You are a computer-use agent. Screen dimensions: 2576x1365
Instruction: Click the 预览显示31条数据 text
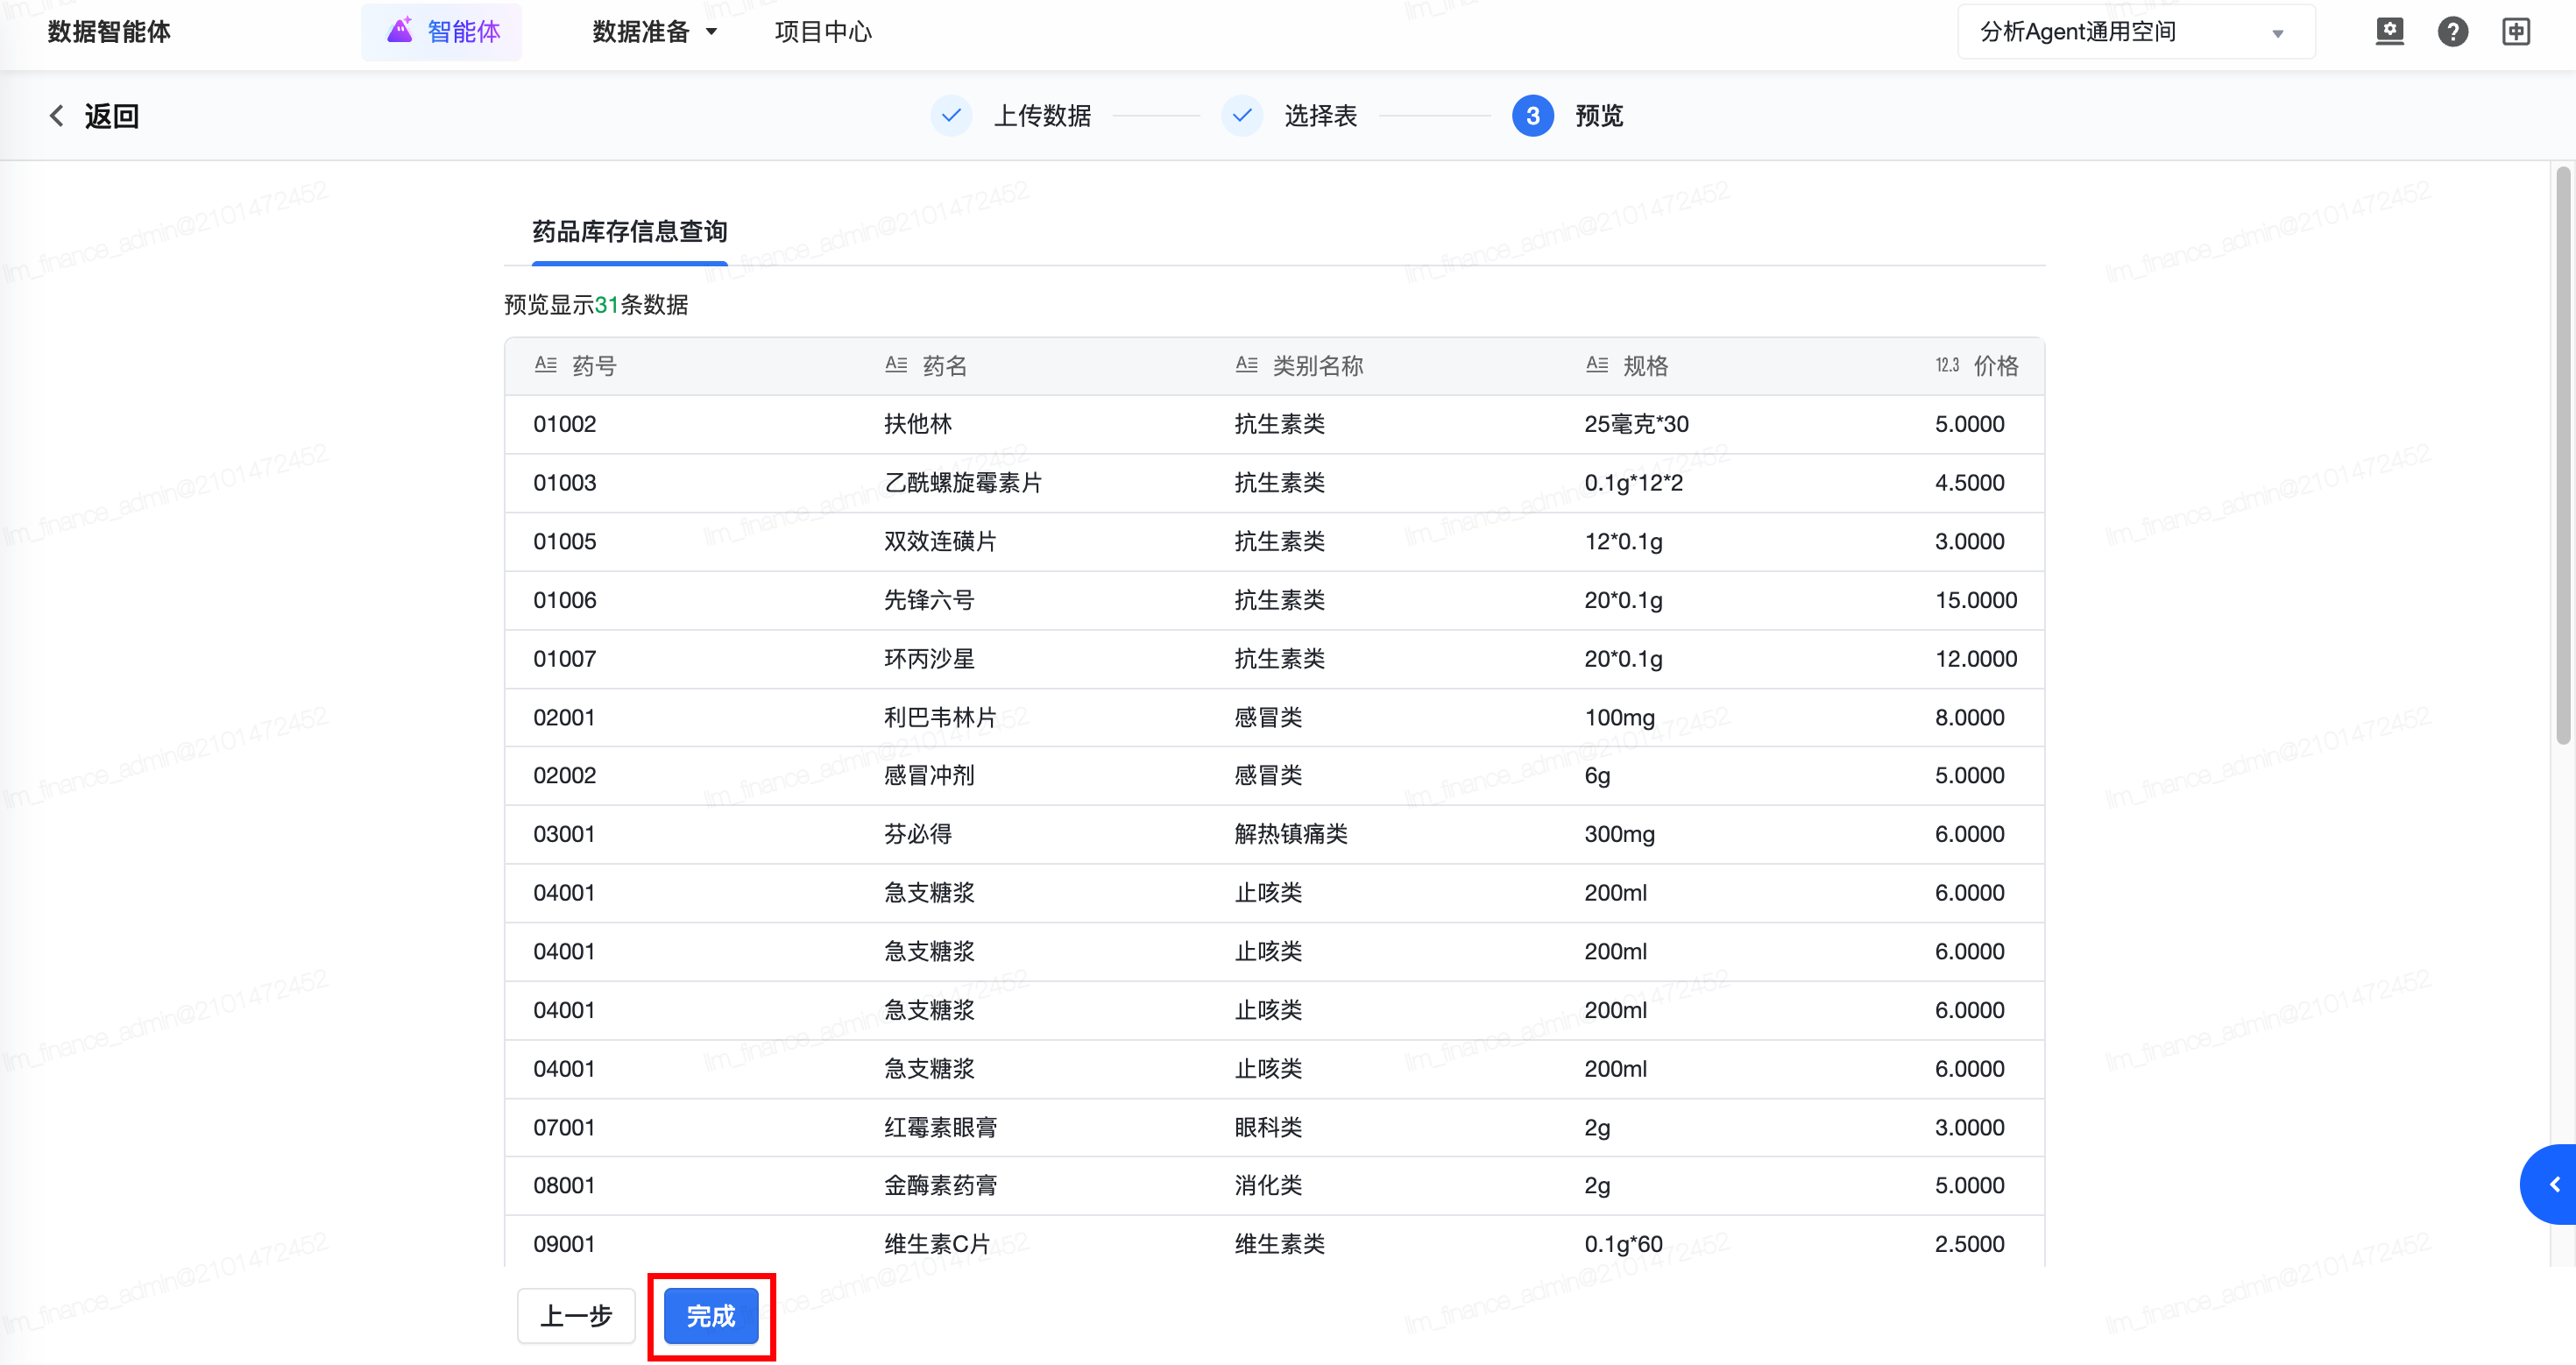pos(596,305)
